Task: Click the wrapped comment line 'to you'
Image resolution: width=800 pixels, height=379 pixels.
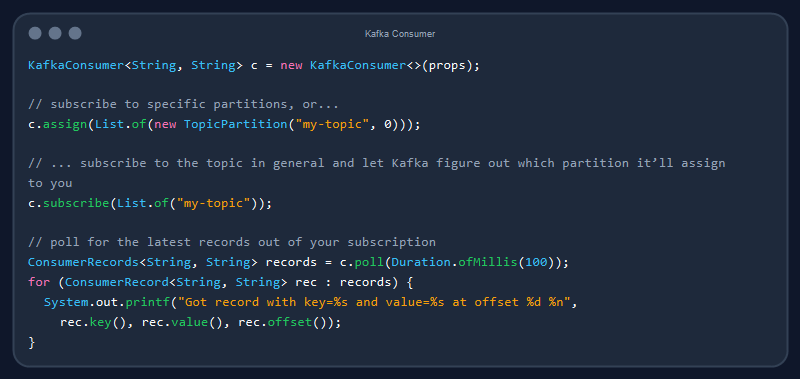Action: click(x=50, y=184)
